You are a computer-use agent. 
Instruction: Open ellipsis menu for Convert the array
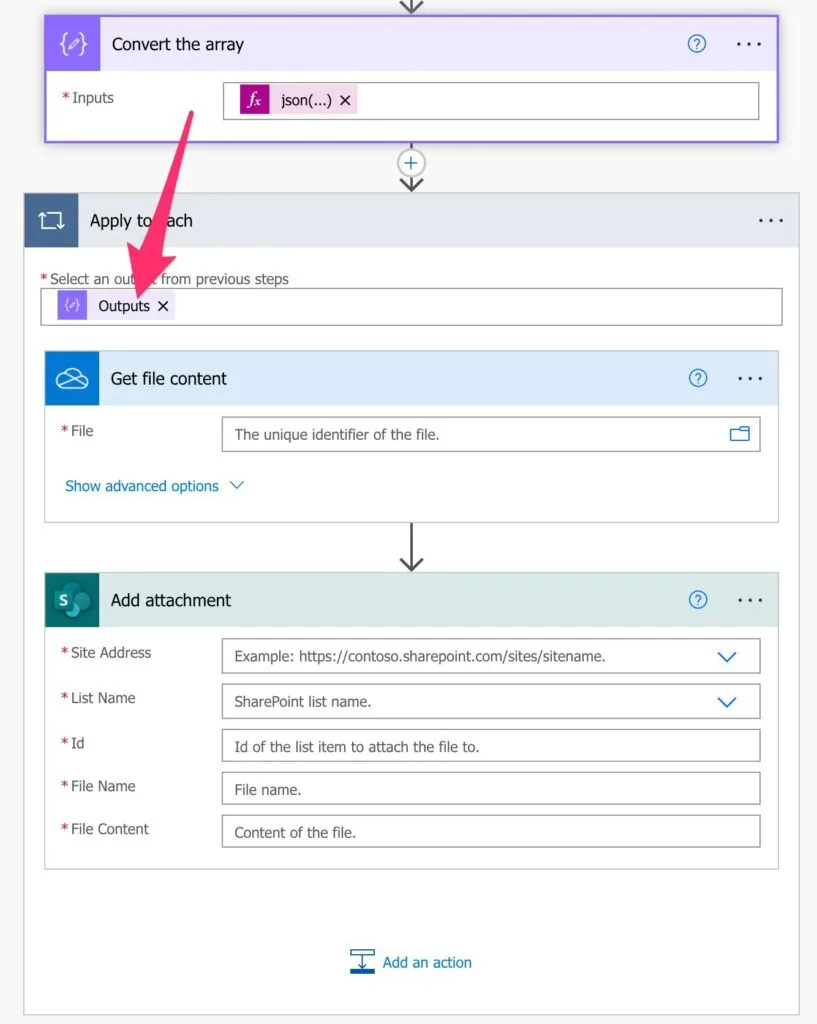pyautogui.click(x=749, y=44)
